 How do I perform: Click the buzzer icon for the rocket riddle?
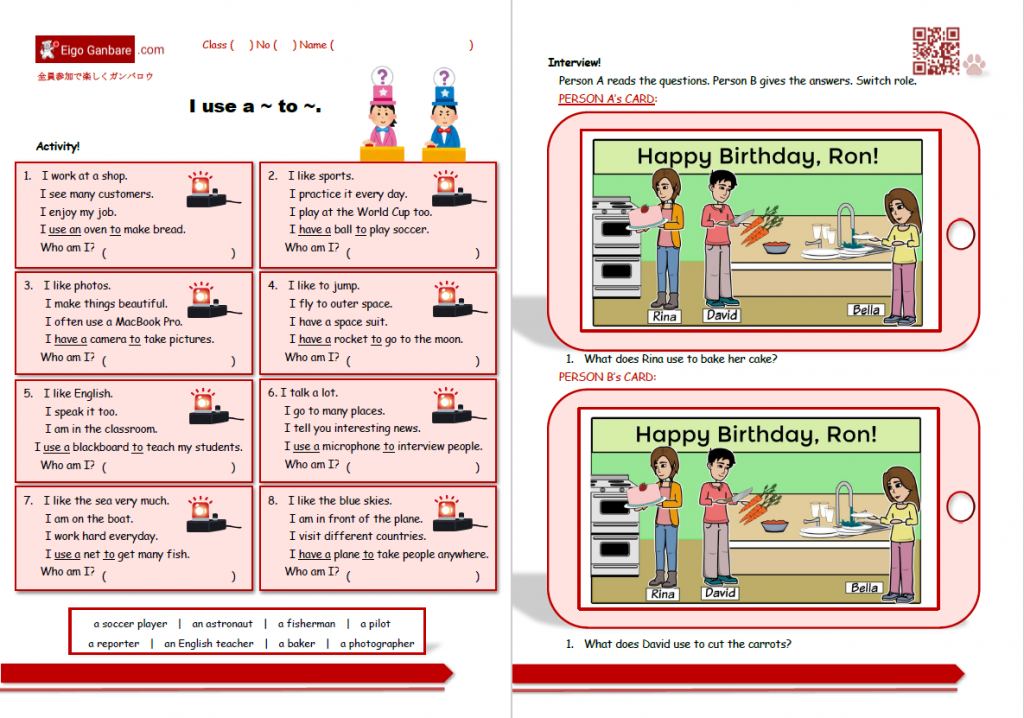click(449, 300)
